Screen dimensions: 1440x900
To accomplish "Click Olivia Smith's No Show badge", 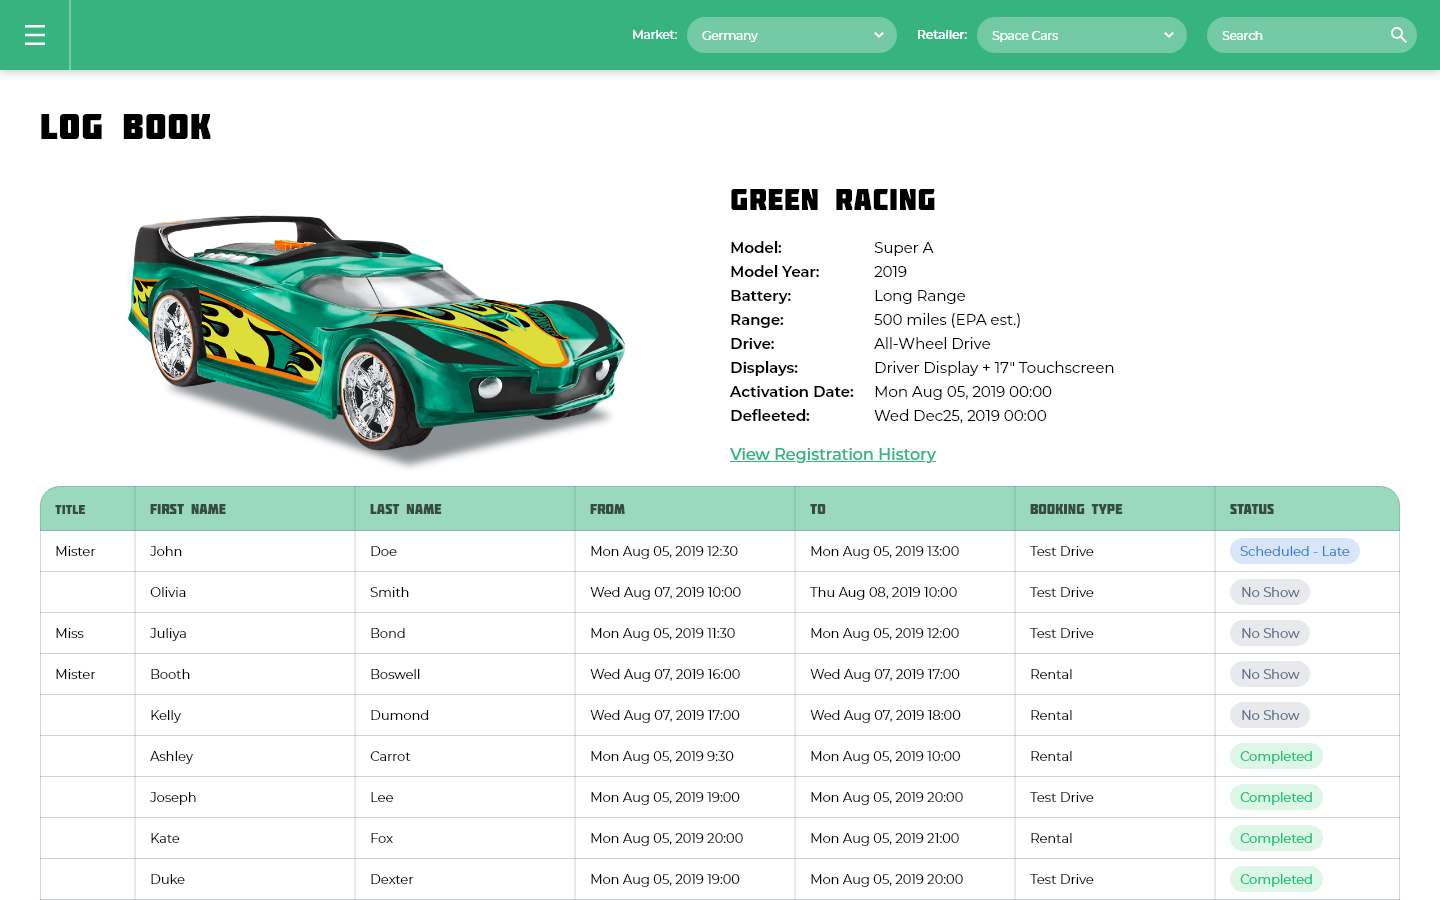I will [x=1269, y=592].
